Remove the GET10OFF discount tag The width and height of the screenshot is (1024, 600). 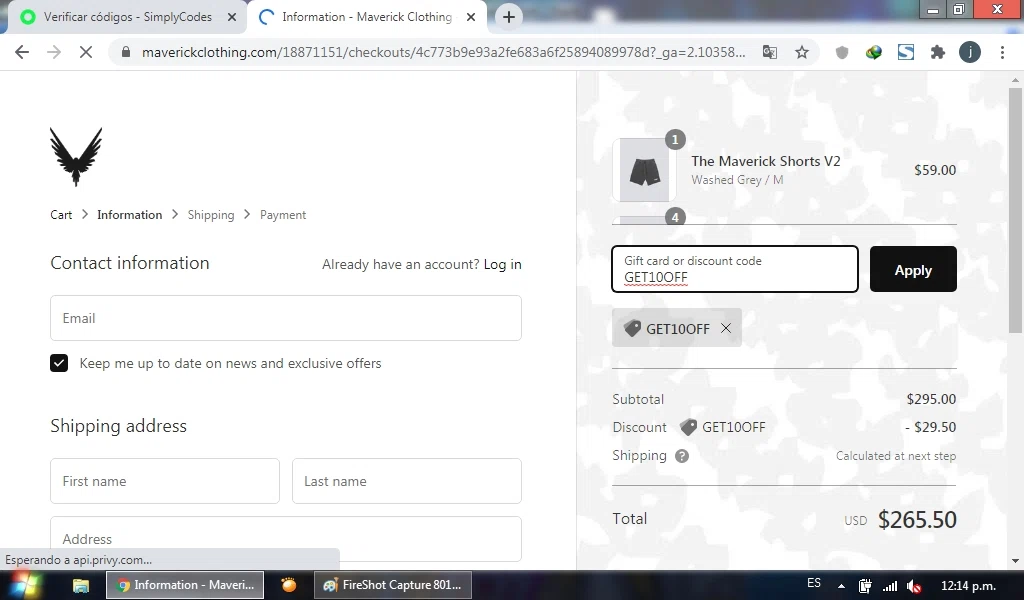click(726, 328)
